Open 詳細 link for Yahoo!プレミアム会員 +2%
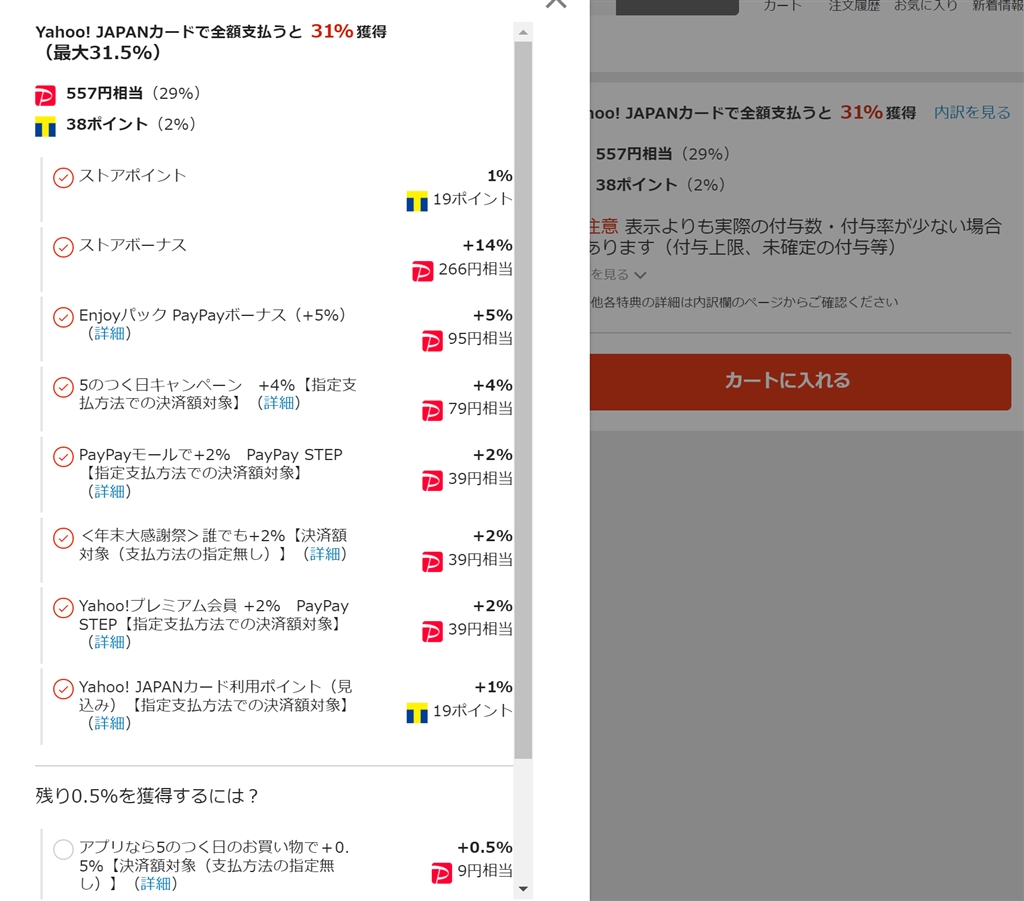 (110, 642)
